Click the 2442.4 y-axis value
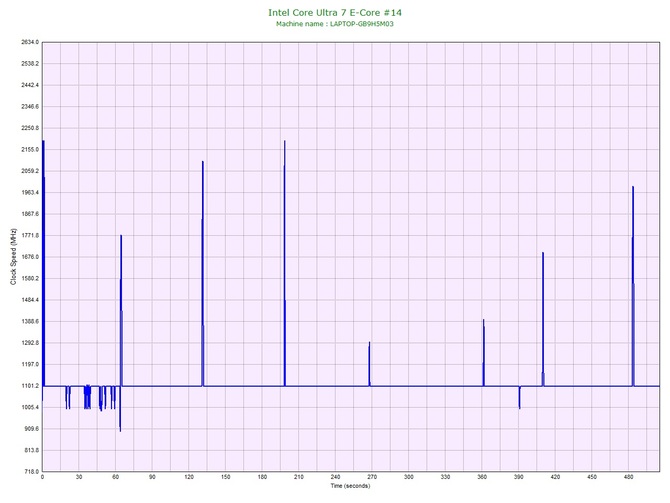The image size is (670, 503). click(x=30, y=85)
